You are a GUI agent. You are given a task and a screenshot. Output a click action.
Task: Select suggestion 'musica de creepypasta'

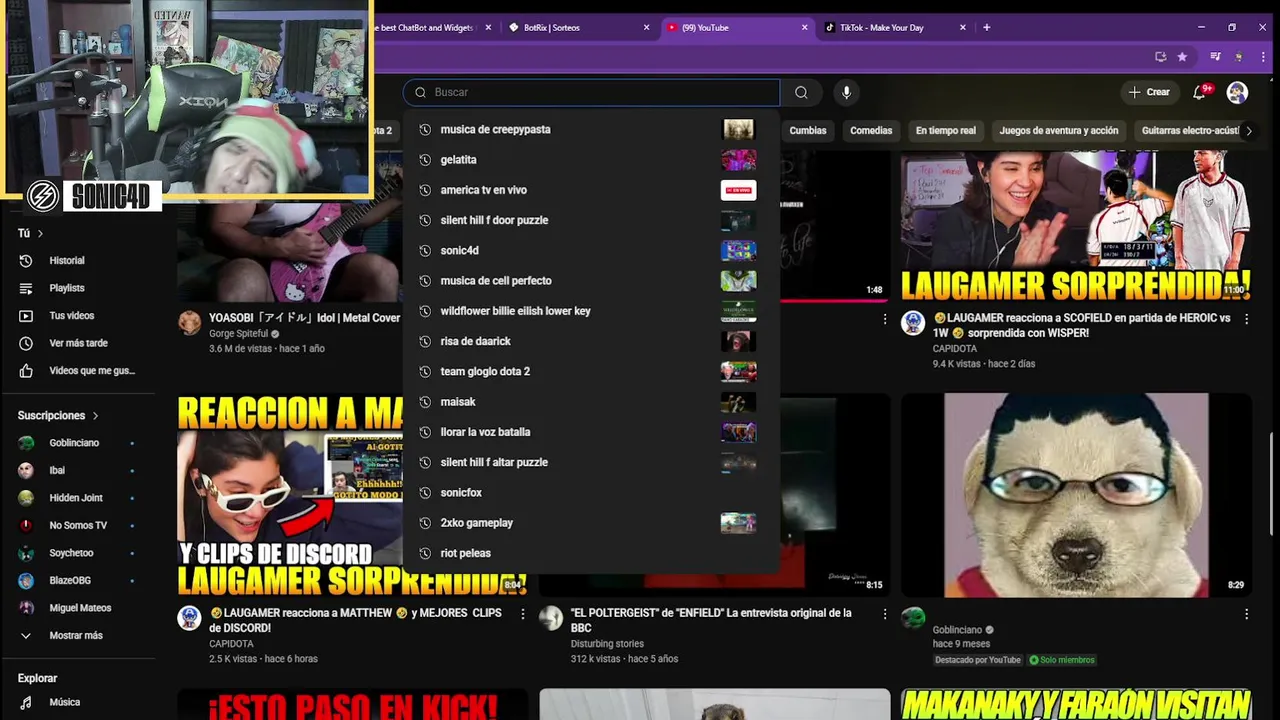pyautogui.click(x=590, y=129)
